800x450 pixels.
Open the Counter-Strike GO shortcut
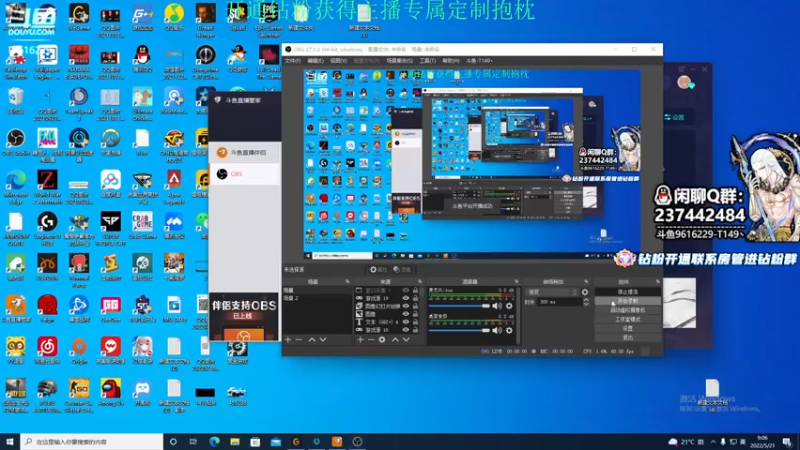79,395
